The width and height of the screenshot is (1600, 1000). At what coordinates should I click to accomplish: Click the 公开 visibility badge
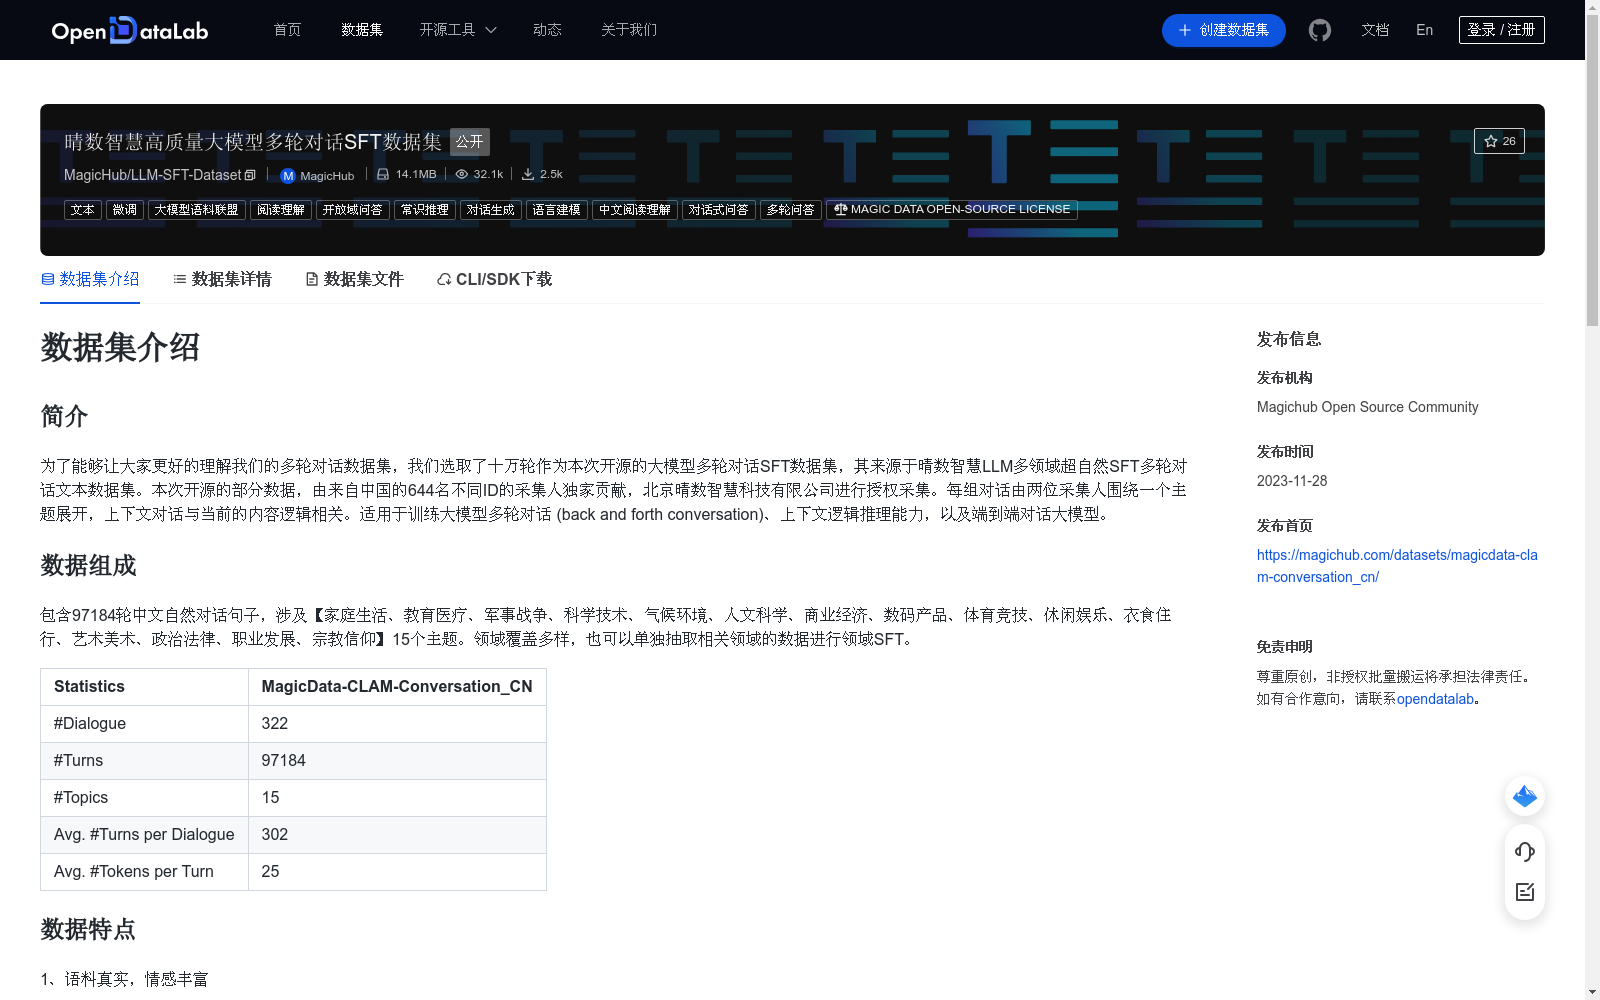pyautogui.click(x=470, y=142)
